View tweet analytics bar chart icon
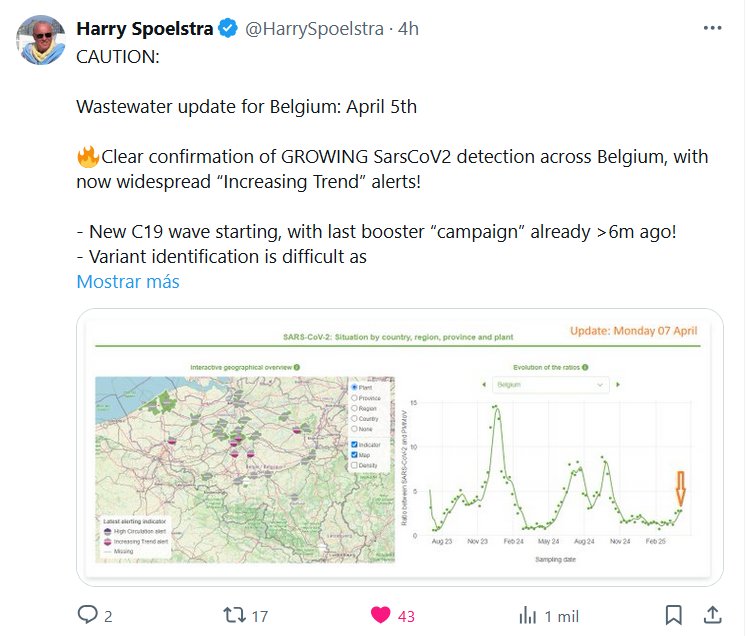Screen dimensions: 746x636 (528, 615)
